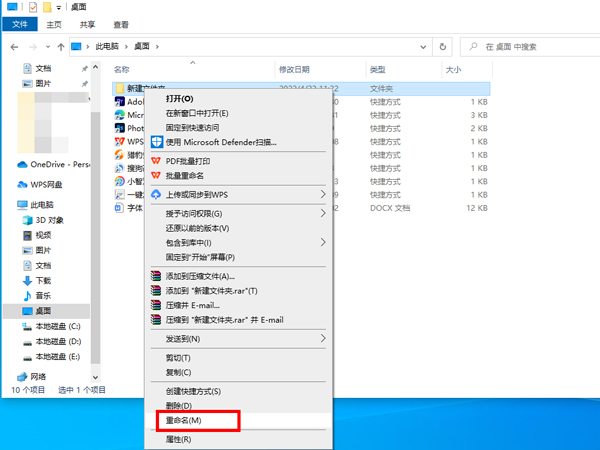The image size is (600, 450).
Task: Switch to the 主页 ribbon tab
Action: tap(54, 25)
